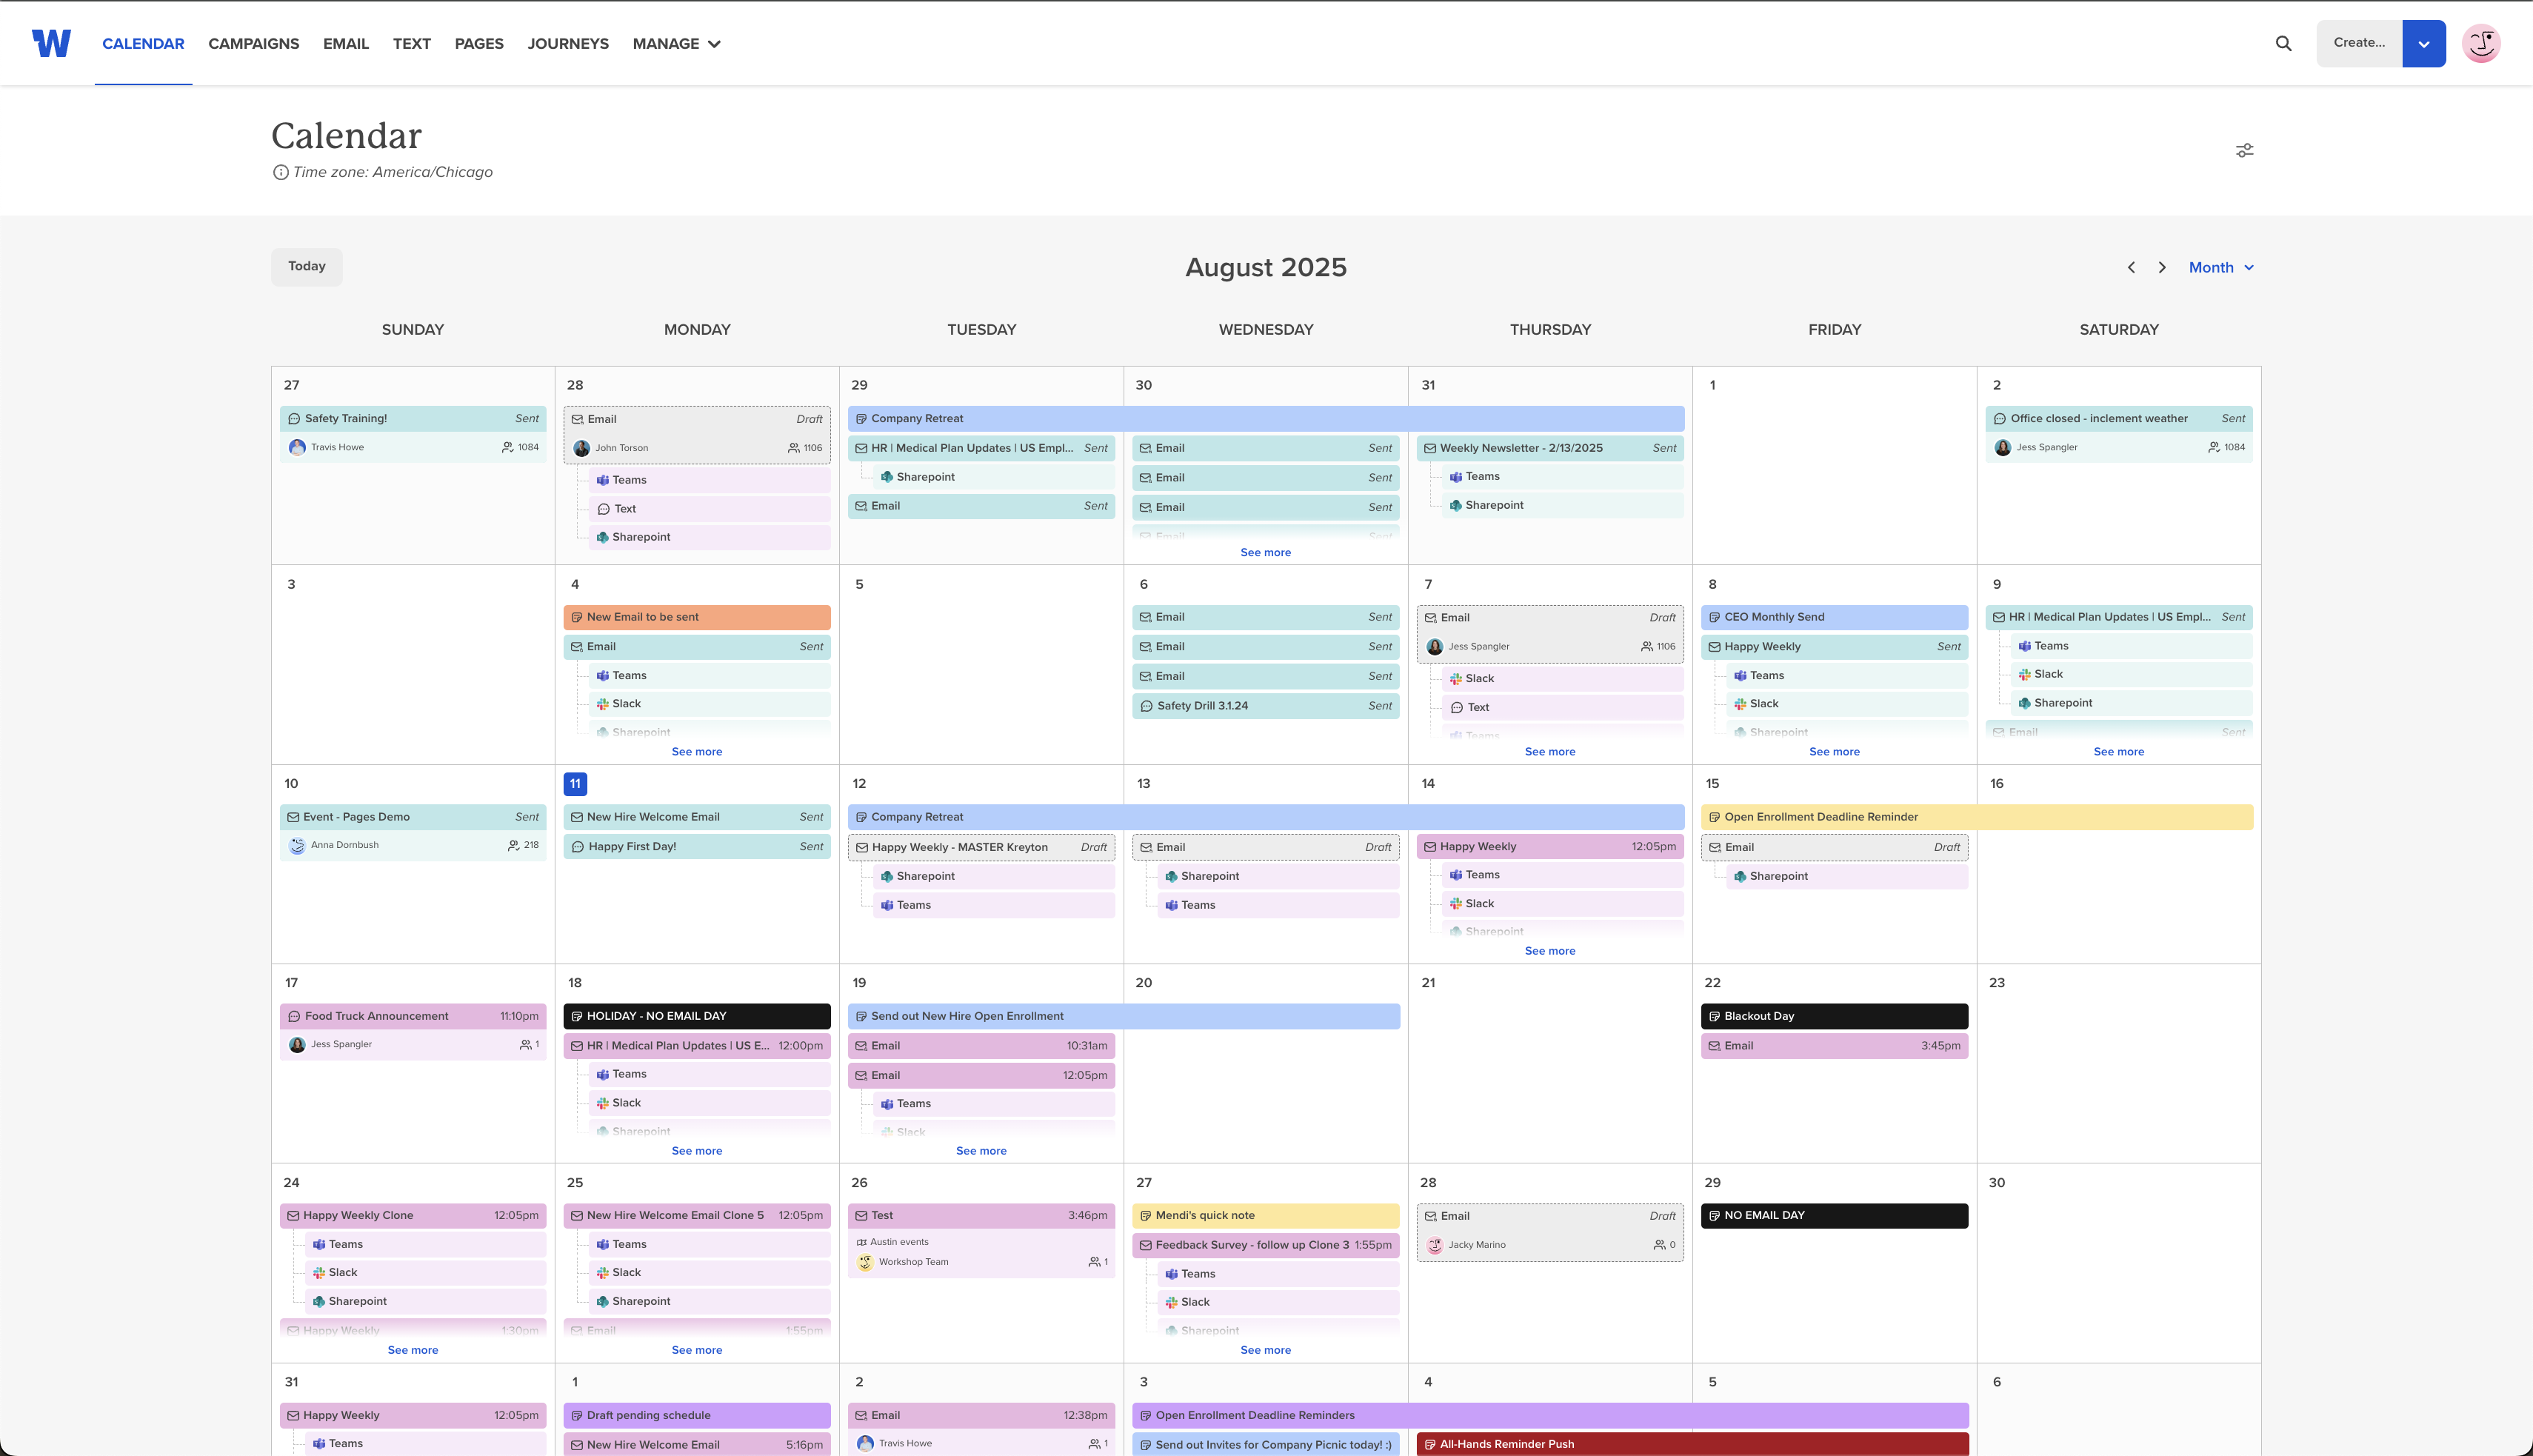The image size is (2533, 1456).
Task: Open Send out Invites for Company Picnic
Action: coord(1266,1444)
